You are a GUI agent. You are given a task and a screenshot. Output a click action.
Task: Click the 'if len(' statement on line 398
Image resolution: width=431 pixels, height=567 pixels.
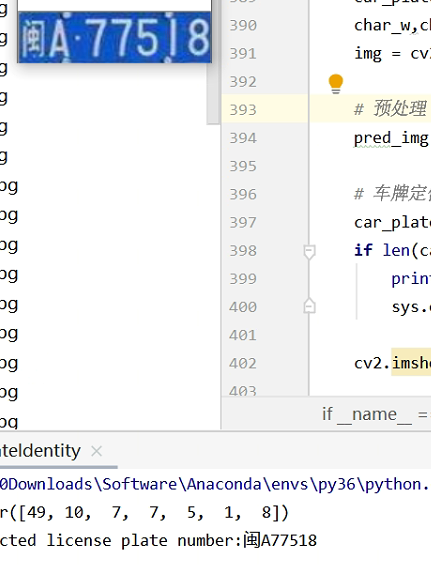click(392, 251)
